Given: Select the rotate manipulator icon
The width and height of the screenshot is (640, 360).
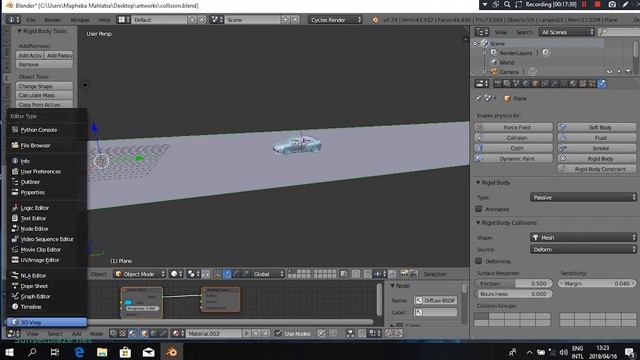Looking at the screenshot, I should tap(237, 274).
